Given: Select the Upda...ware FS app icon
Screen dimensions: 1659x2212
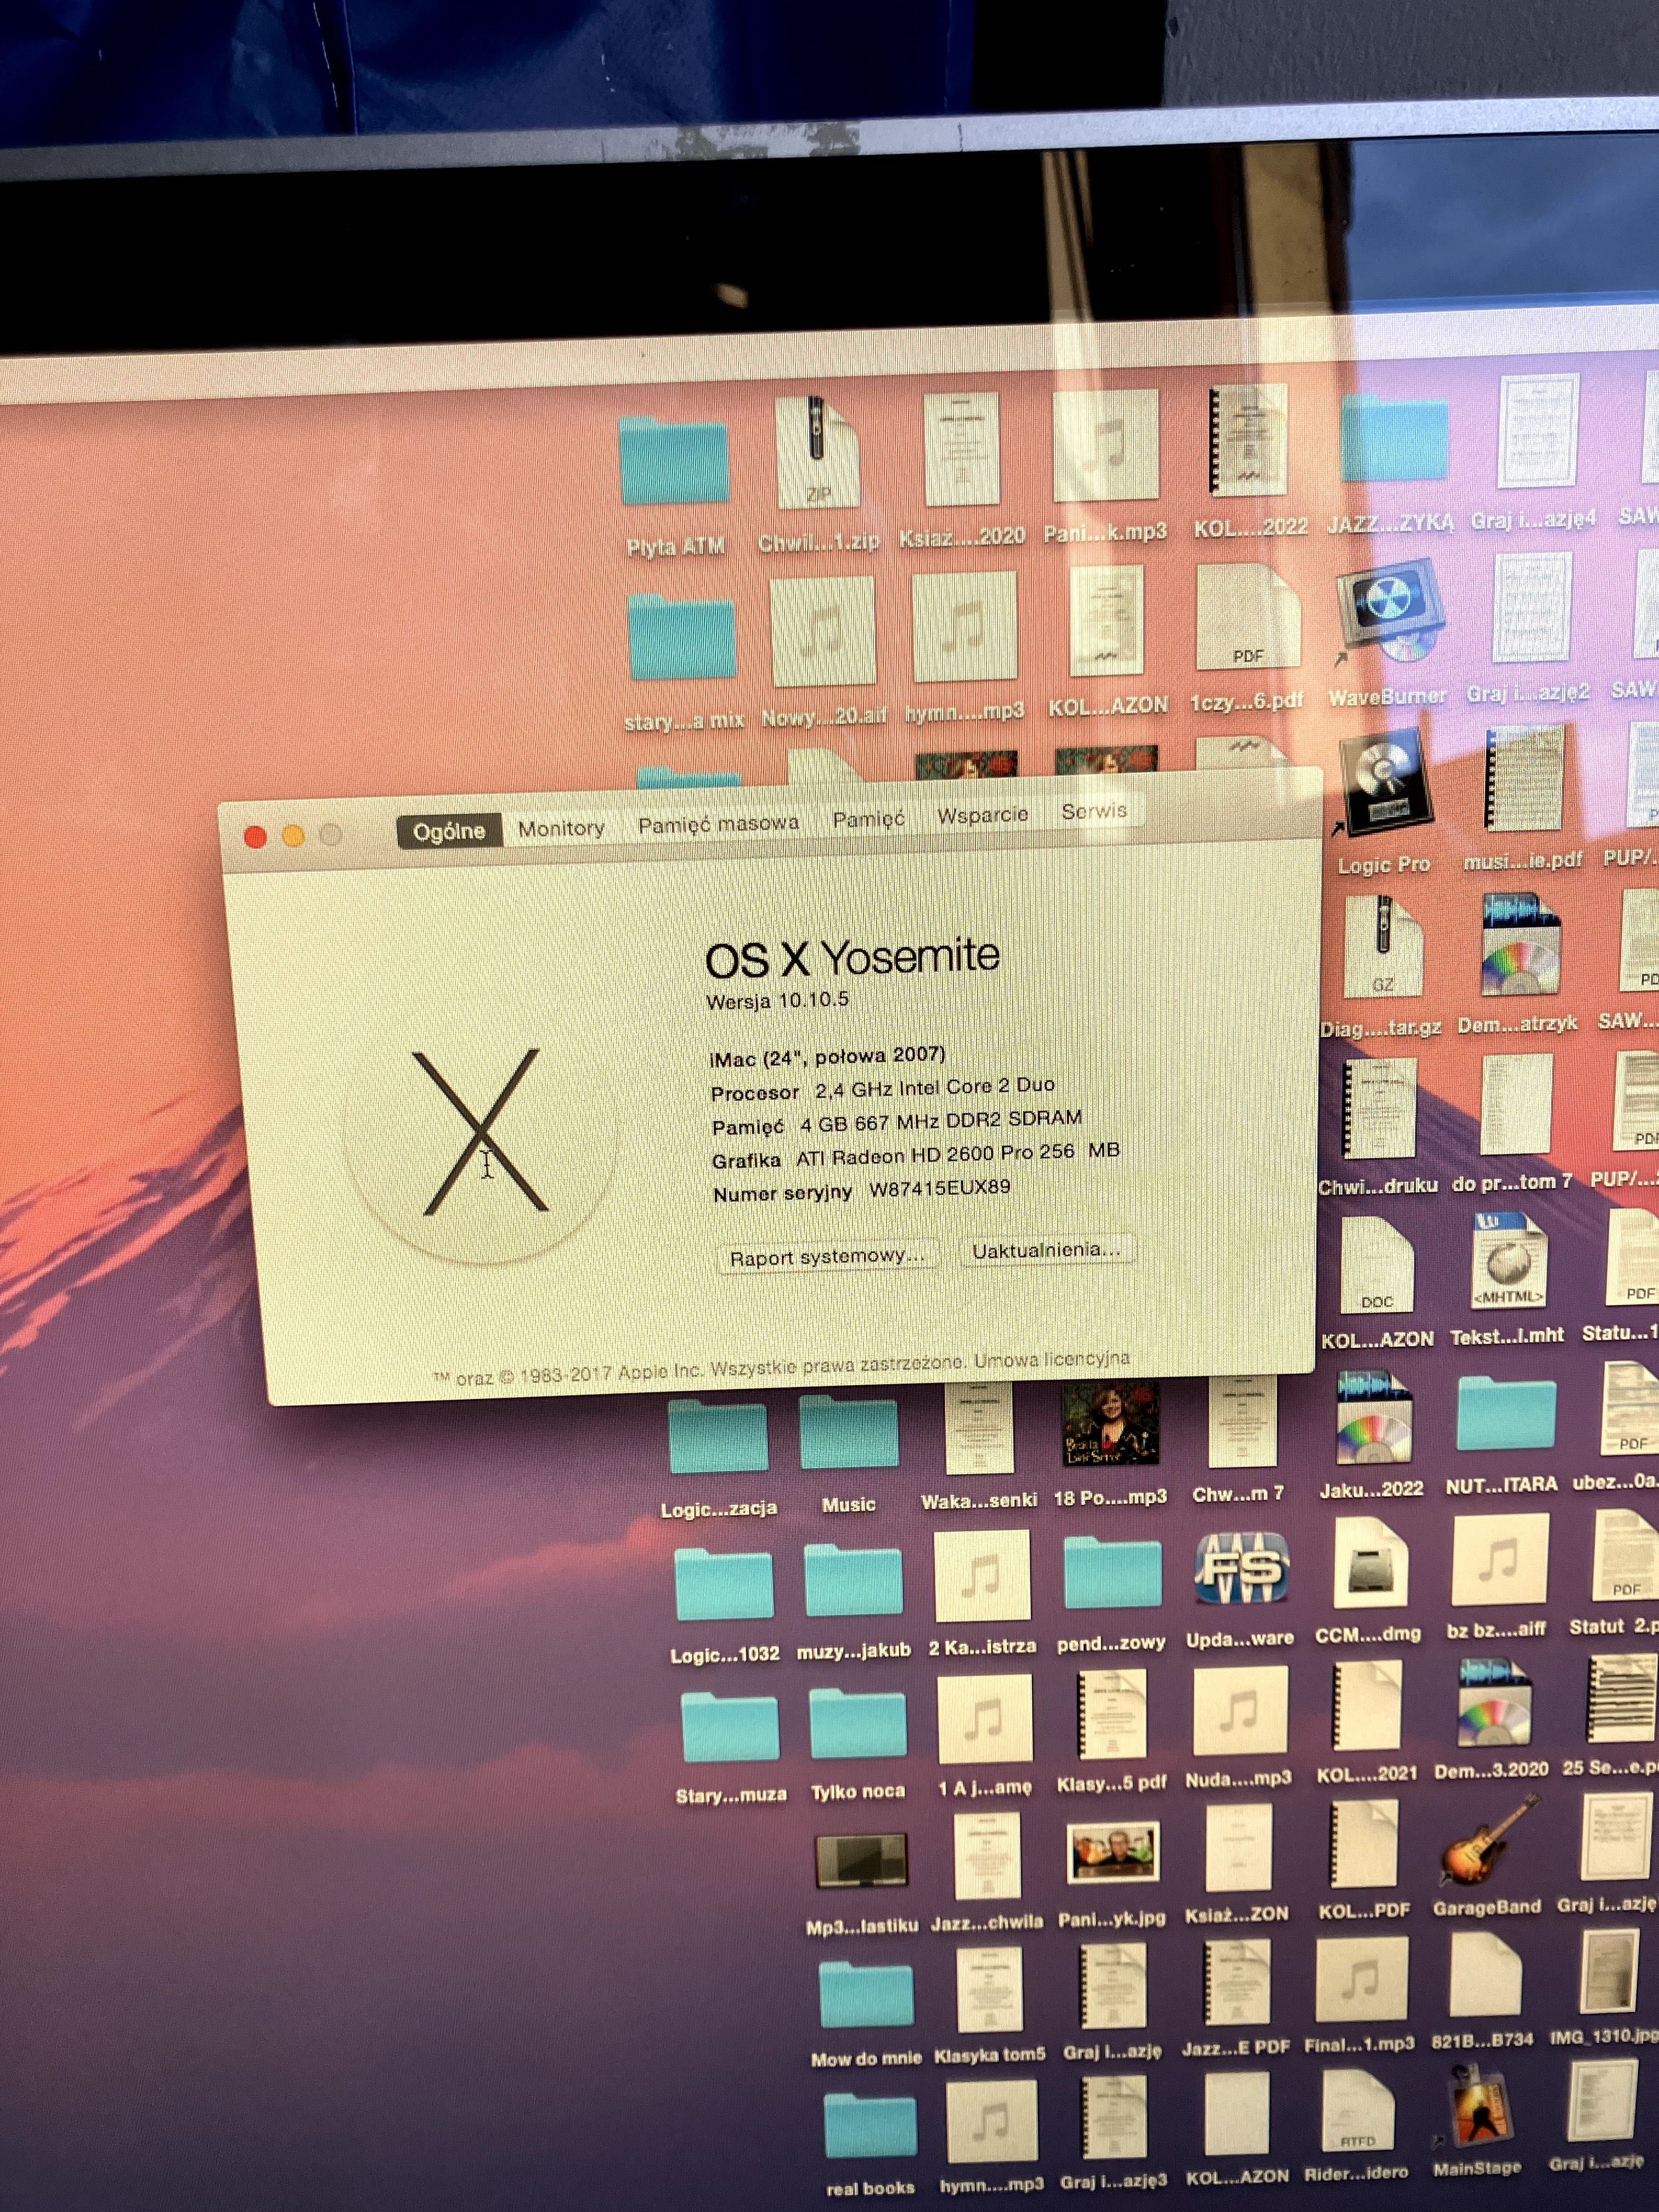Looking at the screenshot, I should pos(1241,1568).
